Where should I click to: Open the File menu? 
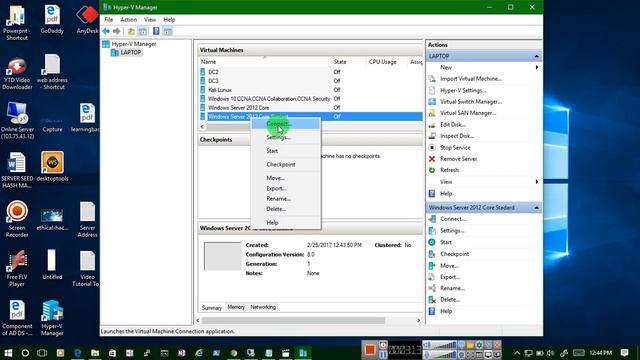(109, 20)
